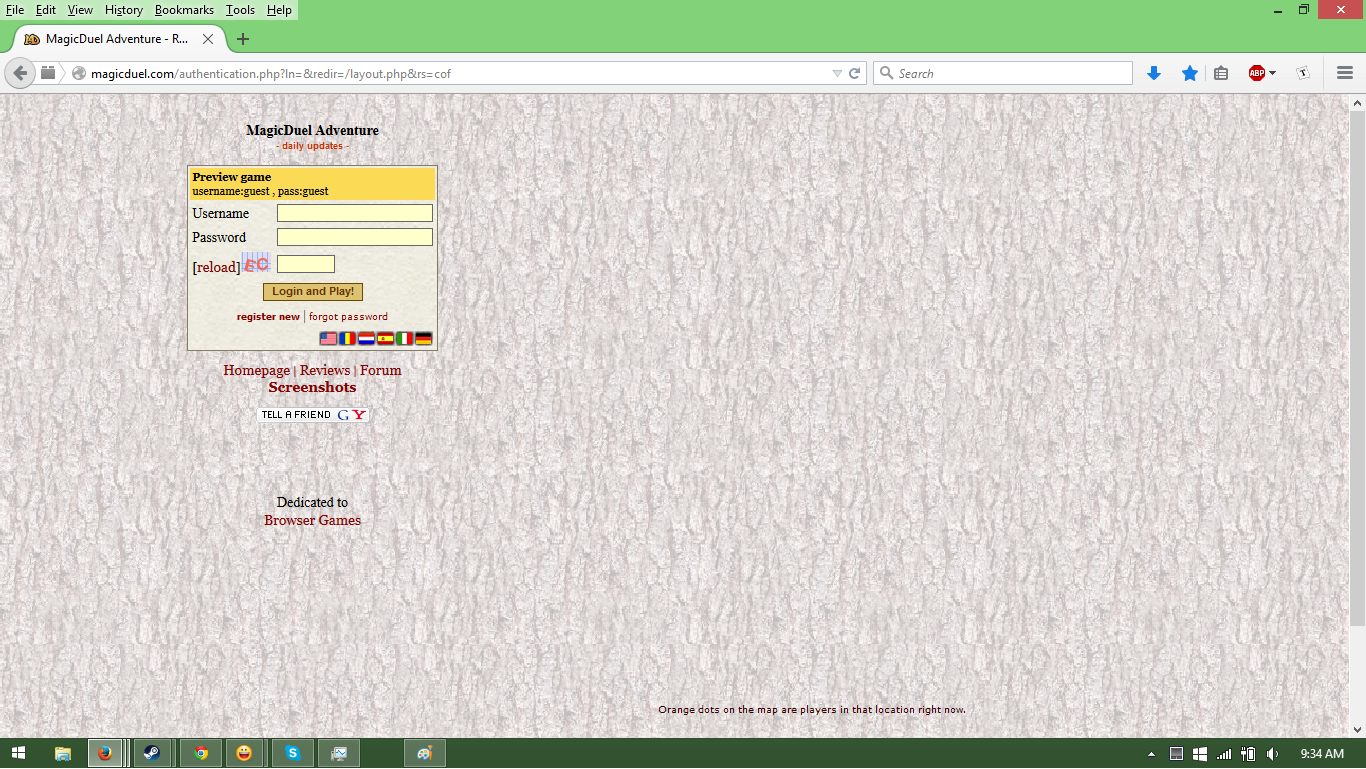Screen dimensions: 1366x769
Task: Select the Italian flag language icon
Action: coord(404,339)
